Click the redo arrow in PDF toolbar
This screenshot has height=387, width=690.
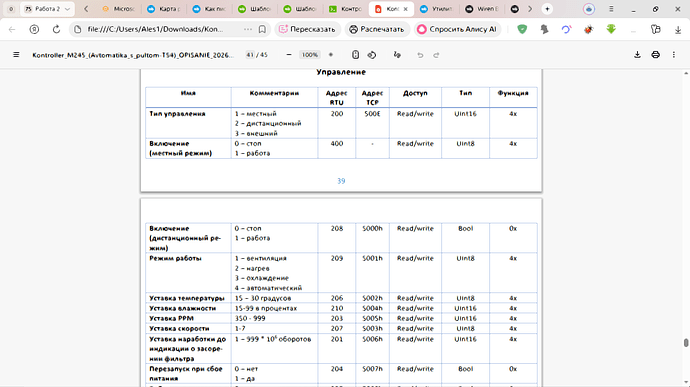[x=436, y=55]
